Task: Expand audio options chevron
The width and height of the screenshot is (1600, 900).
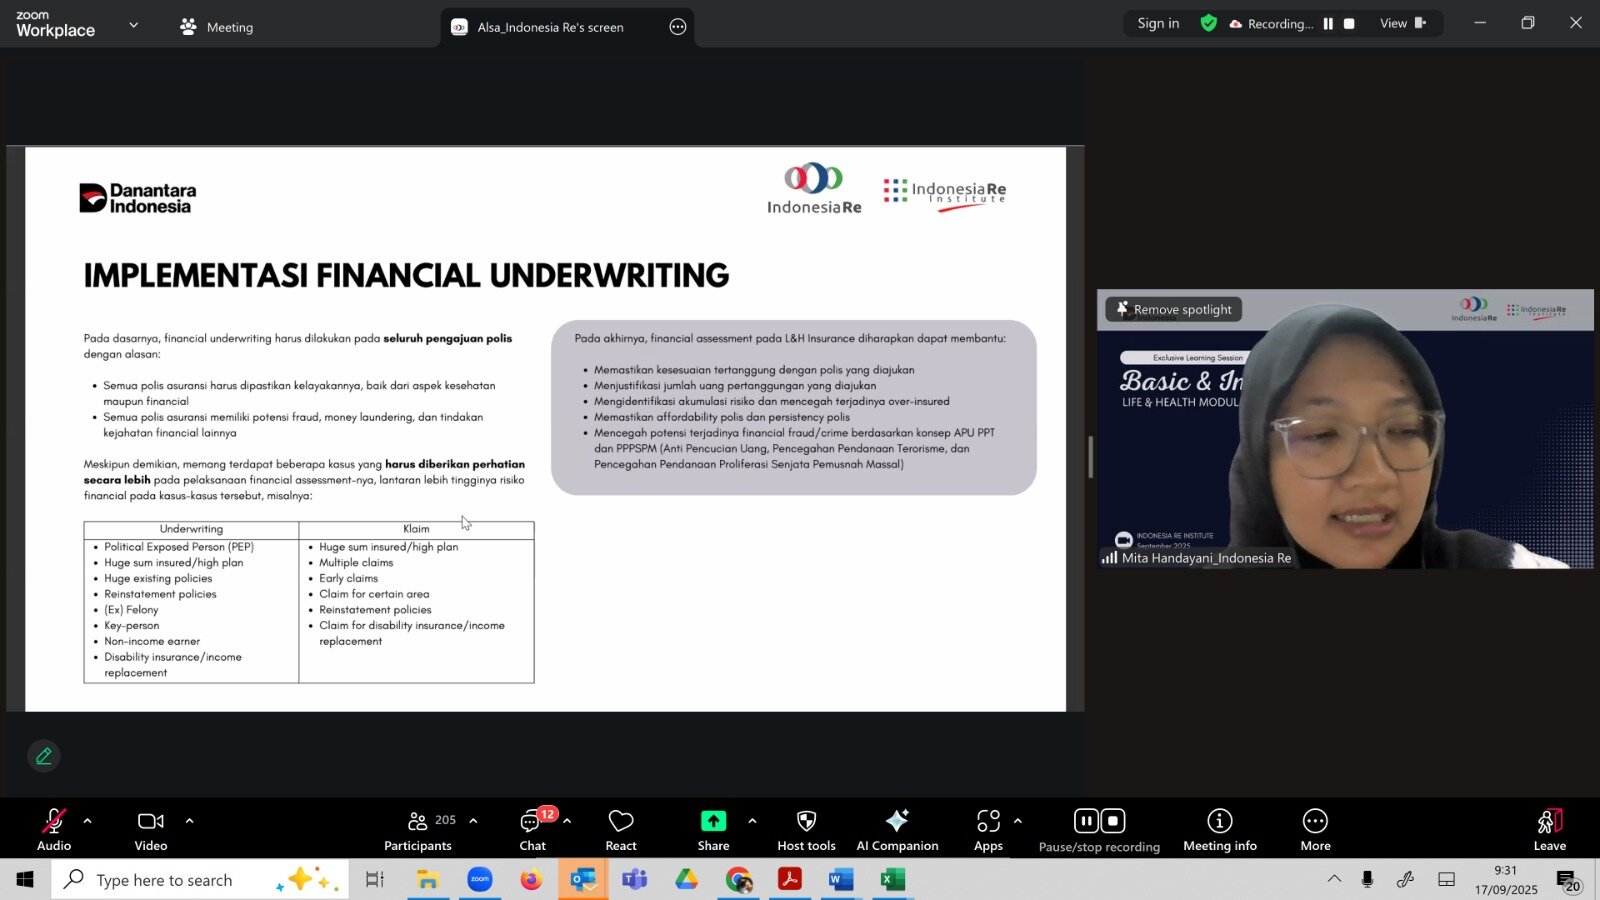Action: (88, 821)
